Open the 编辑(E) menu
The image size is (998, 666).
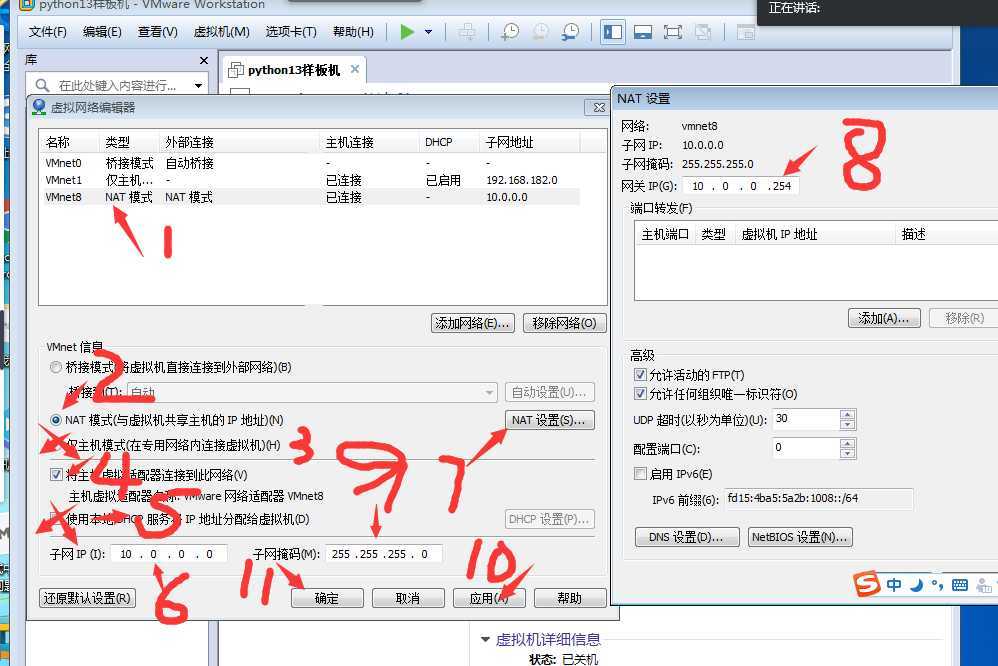(x=102, y=32)
